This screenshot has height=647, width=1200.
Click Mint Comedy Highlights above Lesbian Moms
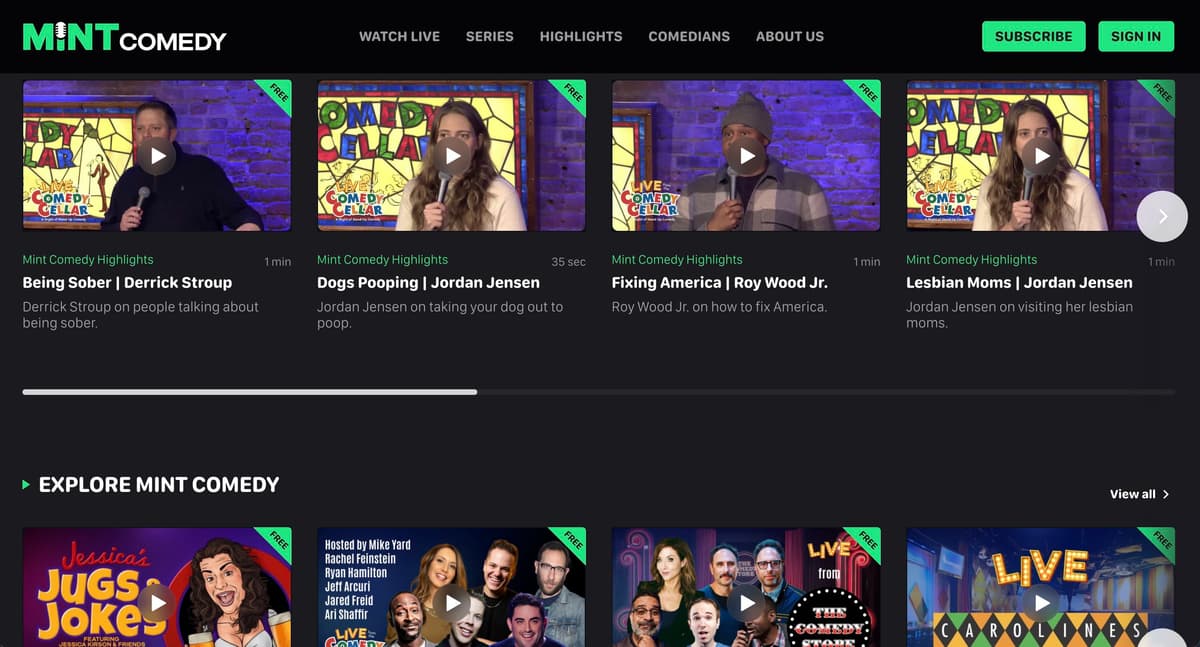click(972, 259)
